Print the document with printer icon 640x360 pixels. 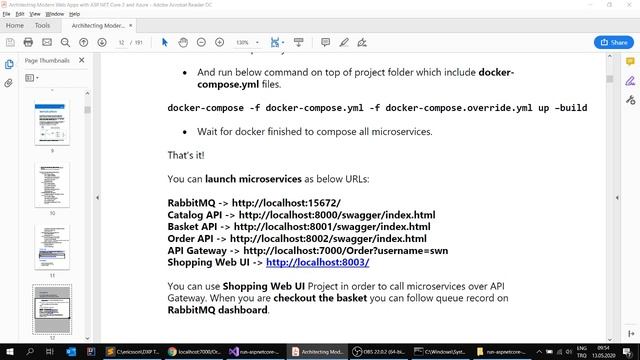tap(28, 42)
